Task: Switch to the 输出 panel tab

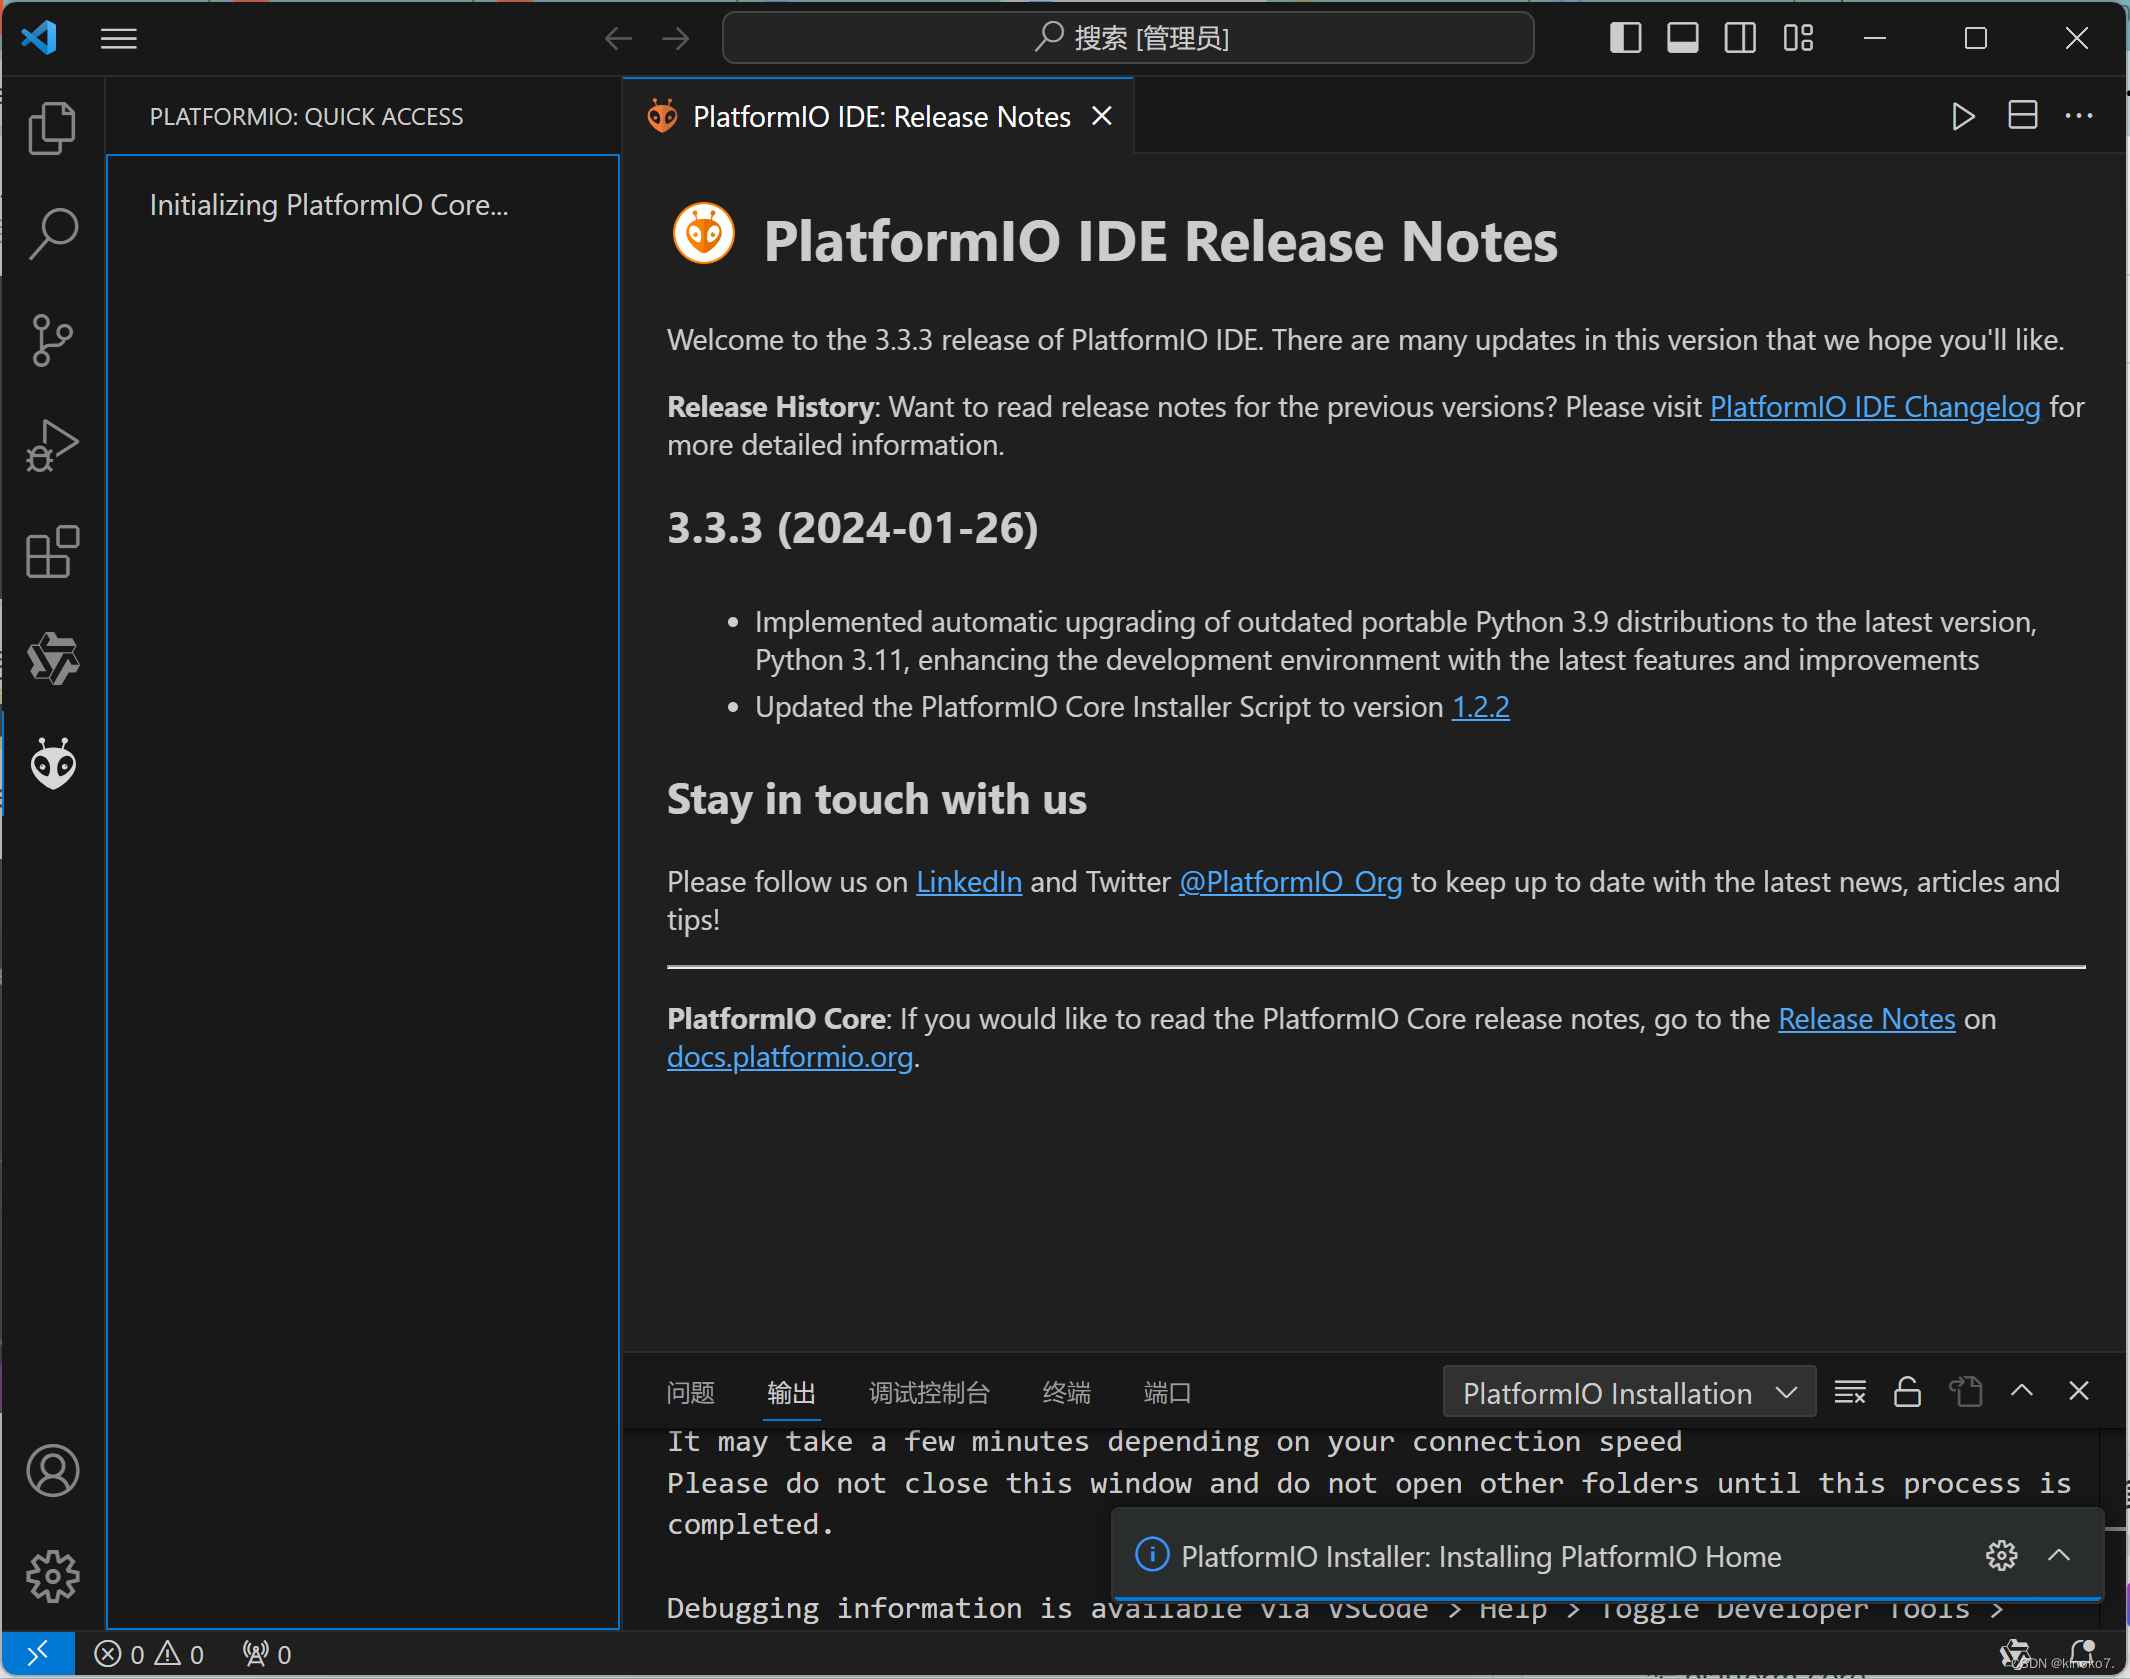Action: [x=791, y=1393]
